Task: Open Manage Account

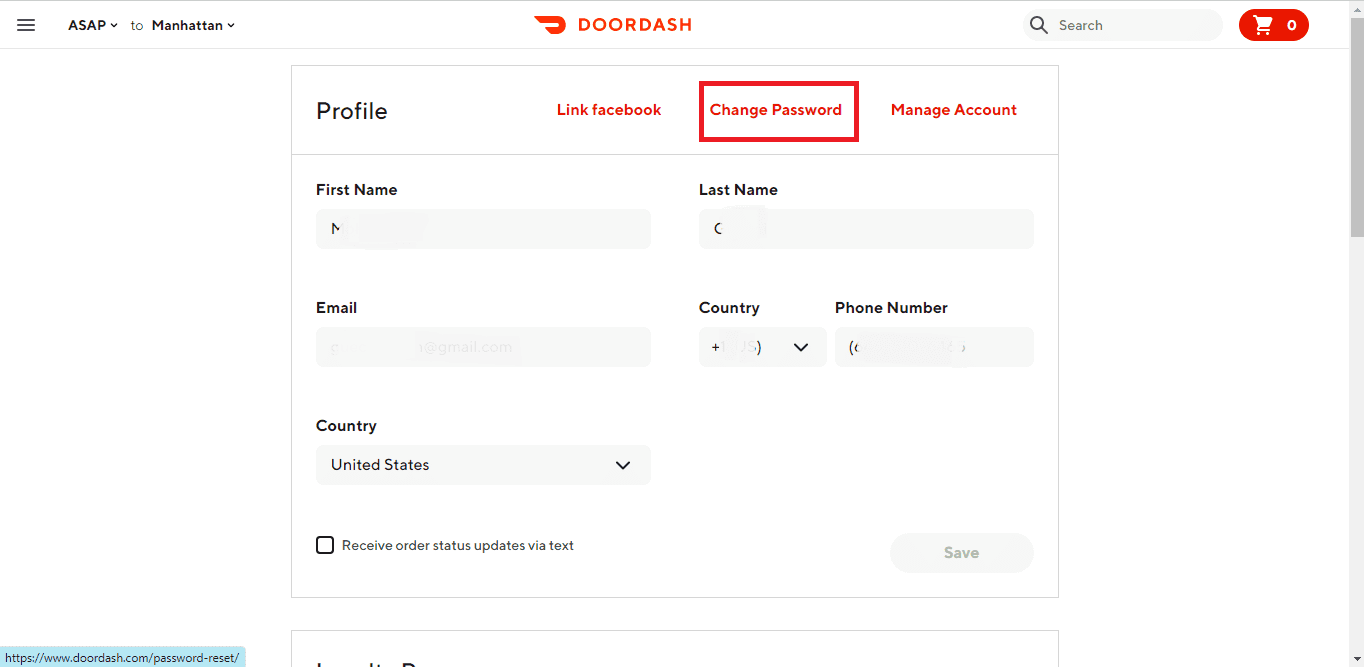Action: pyautogui.click(x=953, y=110)
